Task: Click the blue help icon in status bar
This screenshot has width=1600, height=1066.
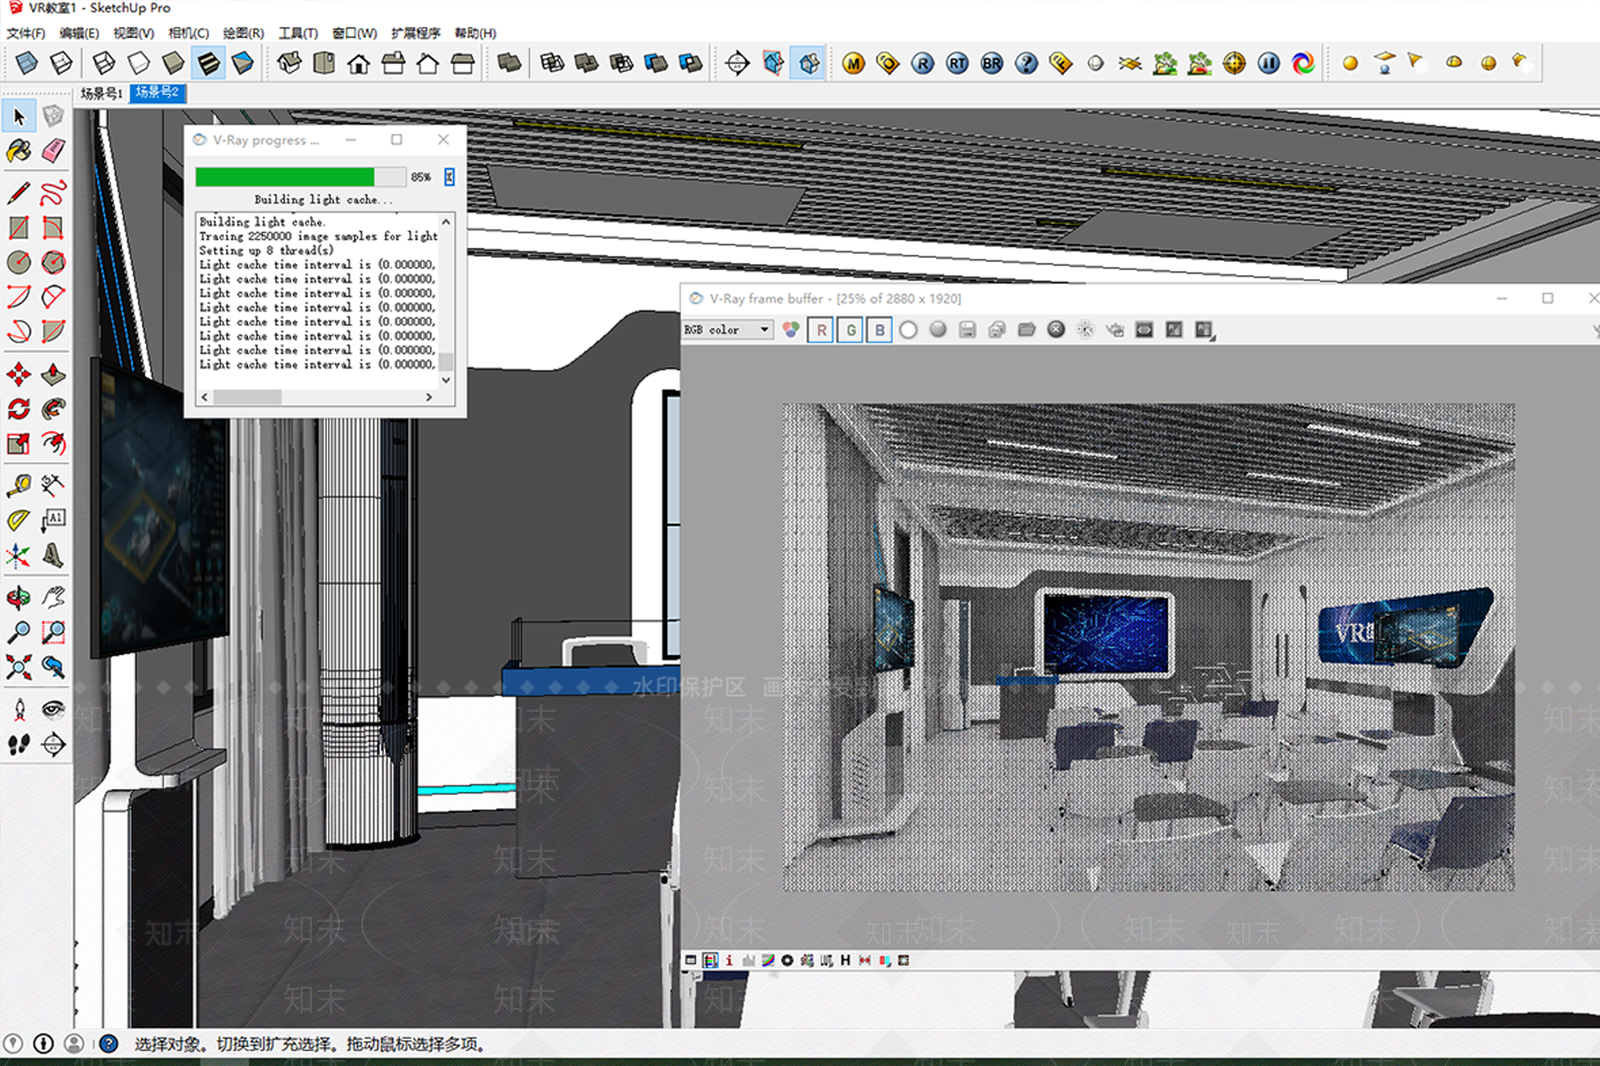Action: pos(108,1044)
